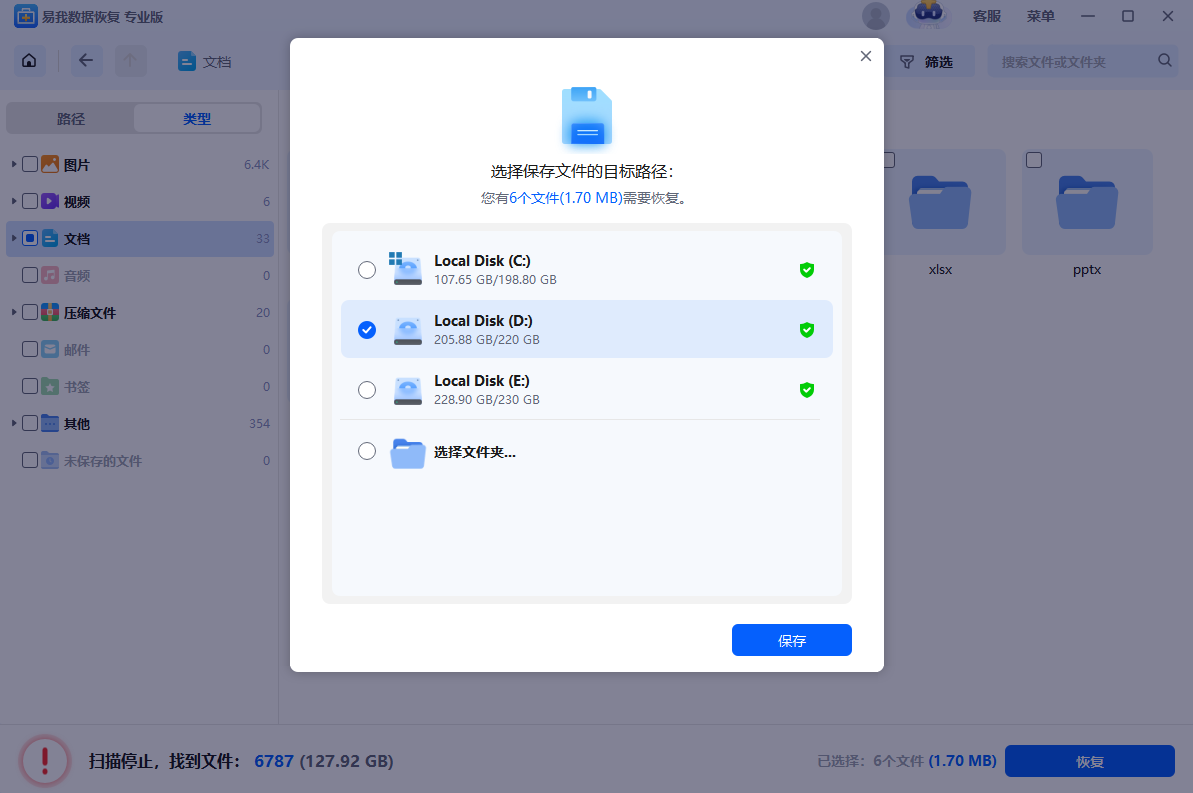Click the user account avatar icon

point(876,16)
